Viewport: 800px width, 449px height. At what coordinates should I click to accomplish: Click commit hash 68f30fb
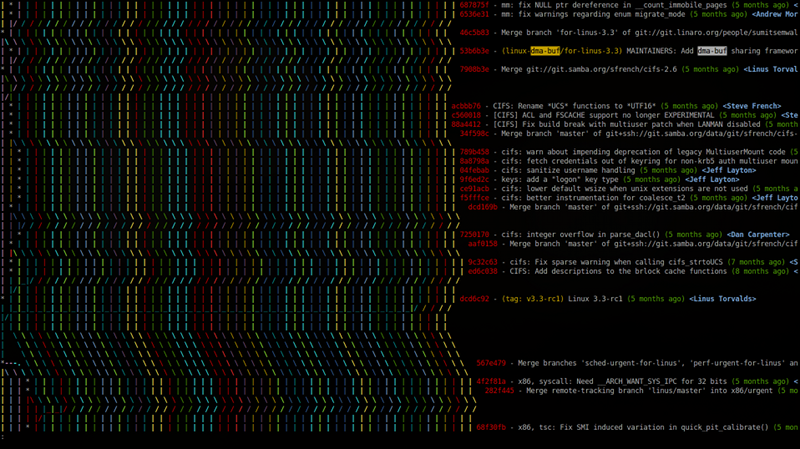491,428
